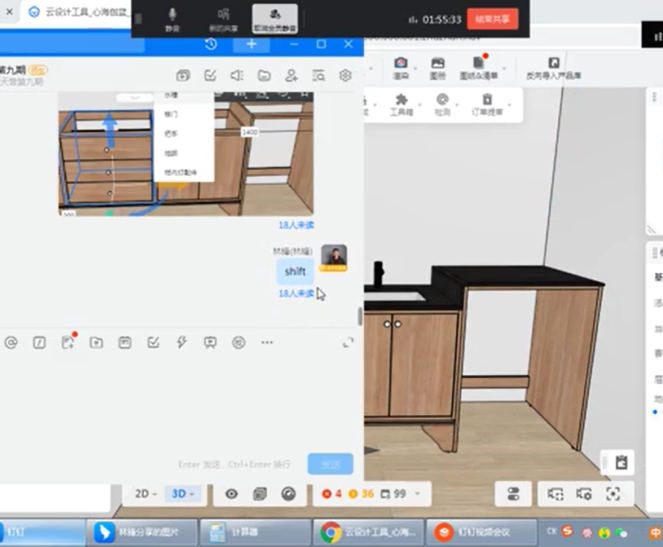
Task: Toggle the switch-style icon in bottom right bar
Action: [513, 493]
